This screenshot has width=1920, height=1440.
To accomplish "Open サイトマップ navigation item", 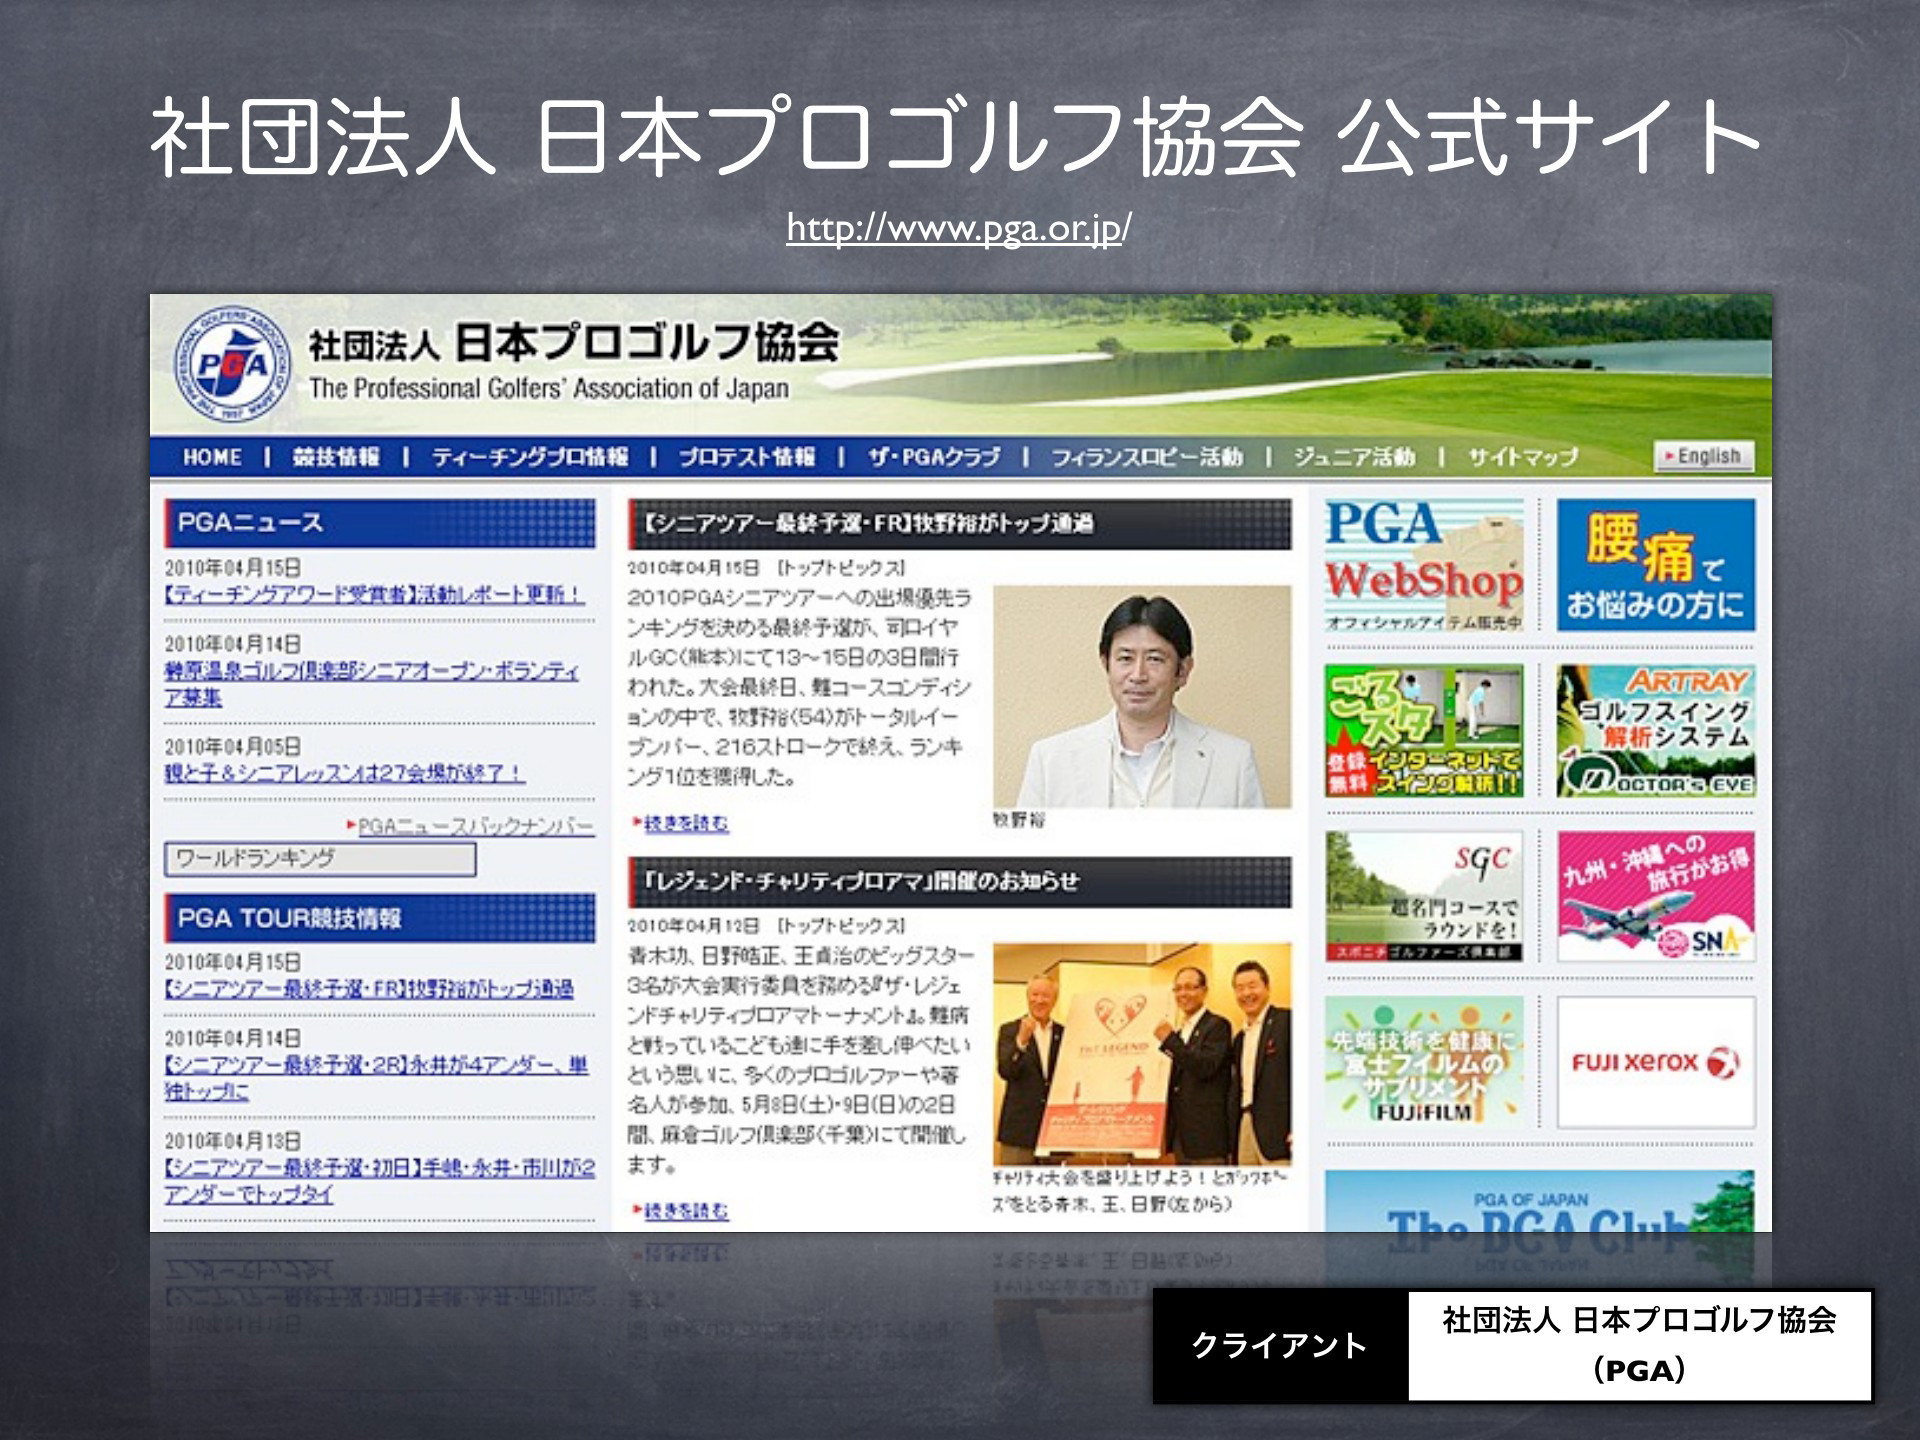I will coord(1522,458).
